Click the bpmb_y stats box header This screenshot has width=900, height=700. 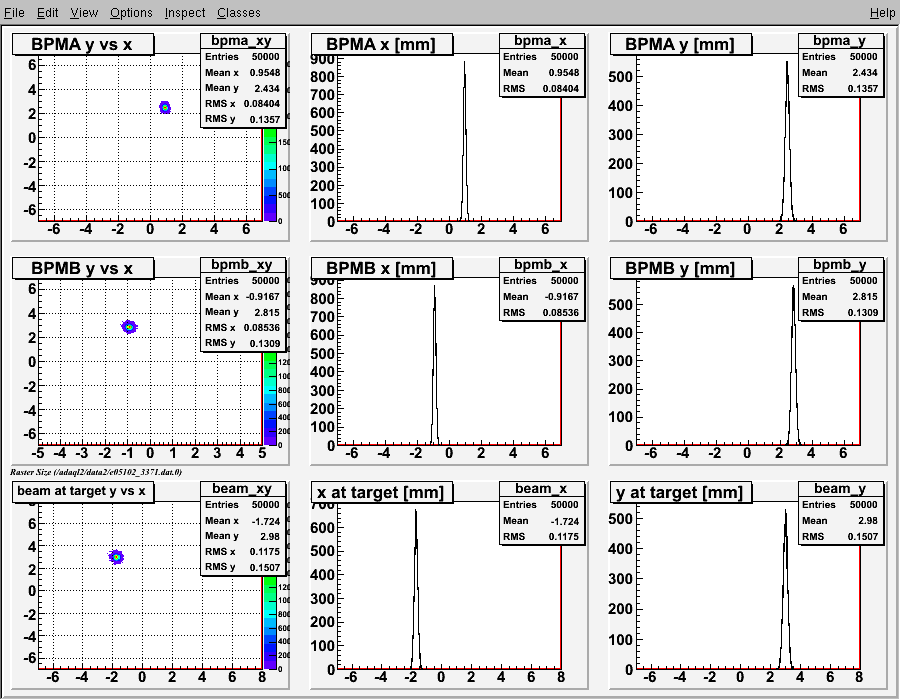(840, 265)
